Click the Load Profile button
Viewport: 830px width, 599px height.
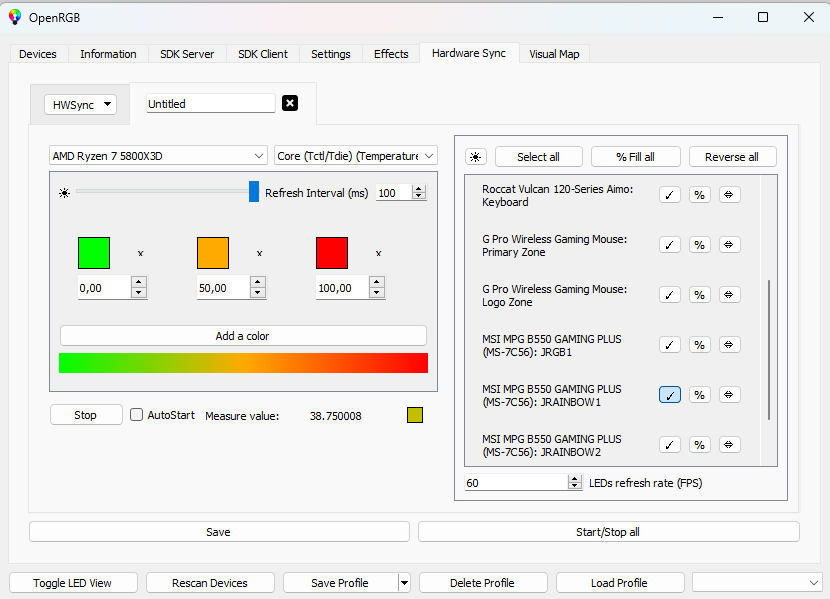pyautogui.click(x=619, y=583)
